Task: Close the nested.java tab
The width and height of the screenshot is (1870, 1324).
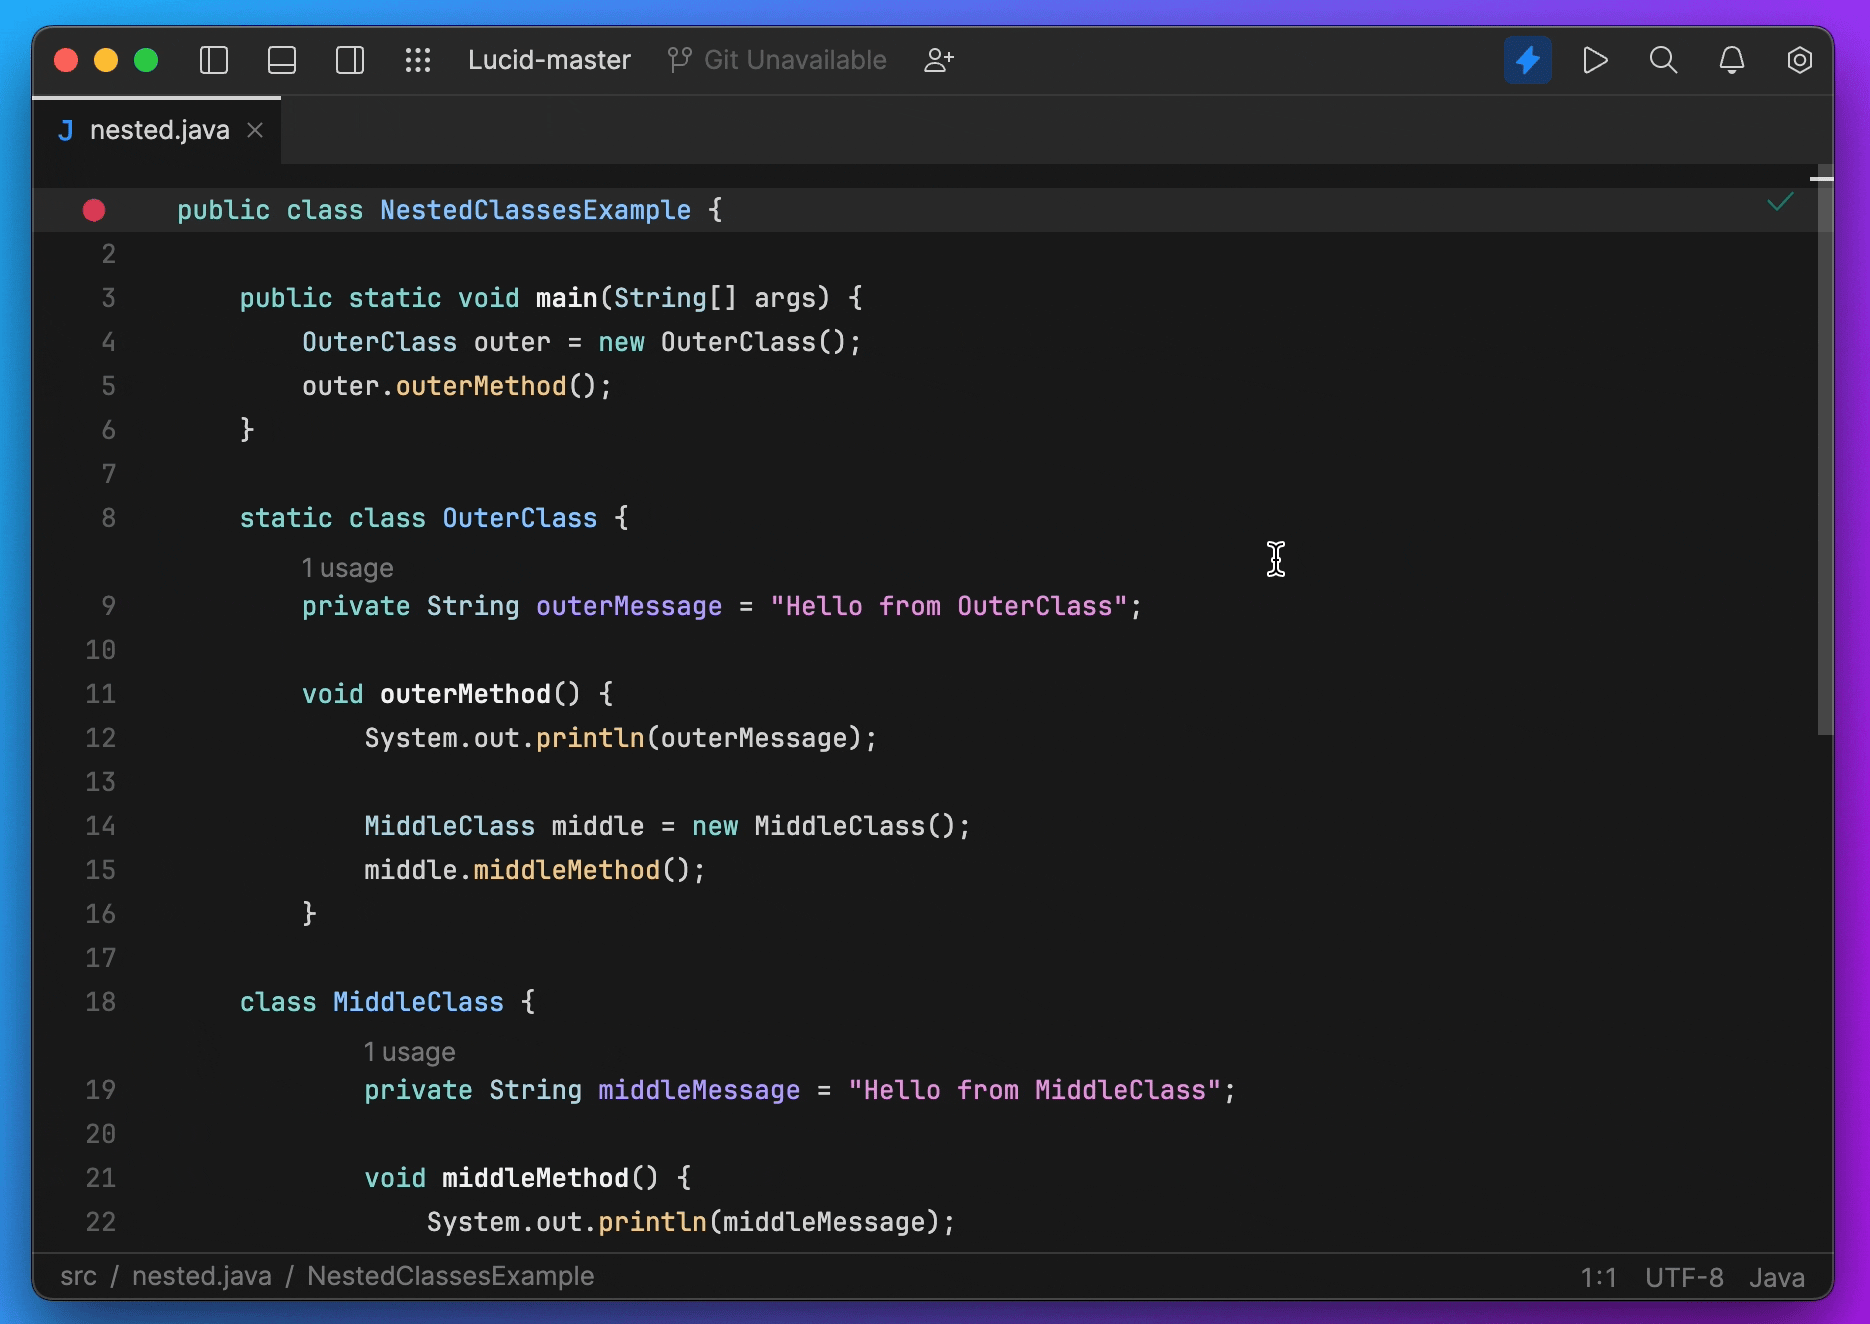Action: pos(255,130)
